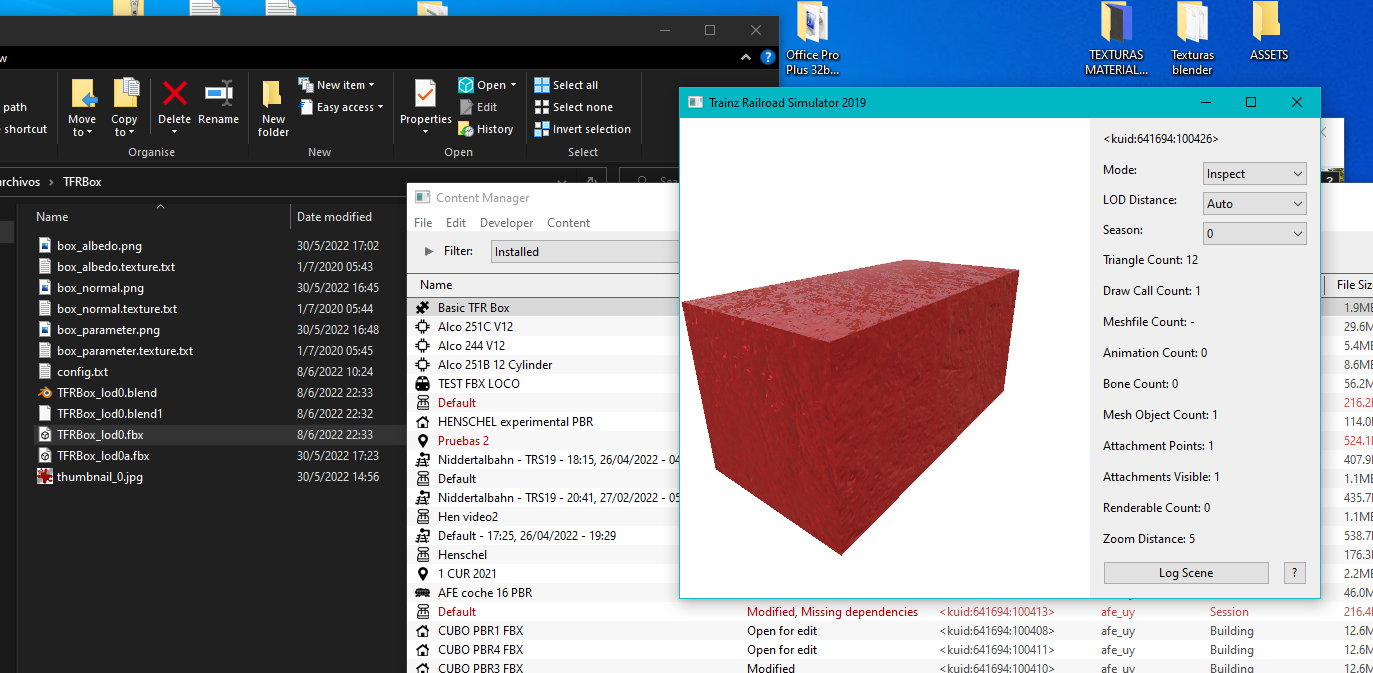Open Easy access dropdown in Explorer

tap(341, 107)
